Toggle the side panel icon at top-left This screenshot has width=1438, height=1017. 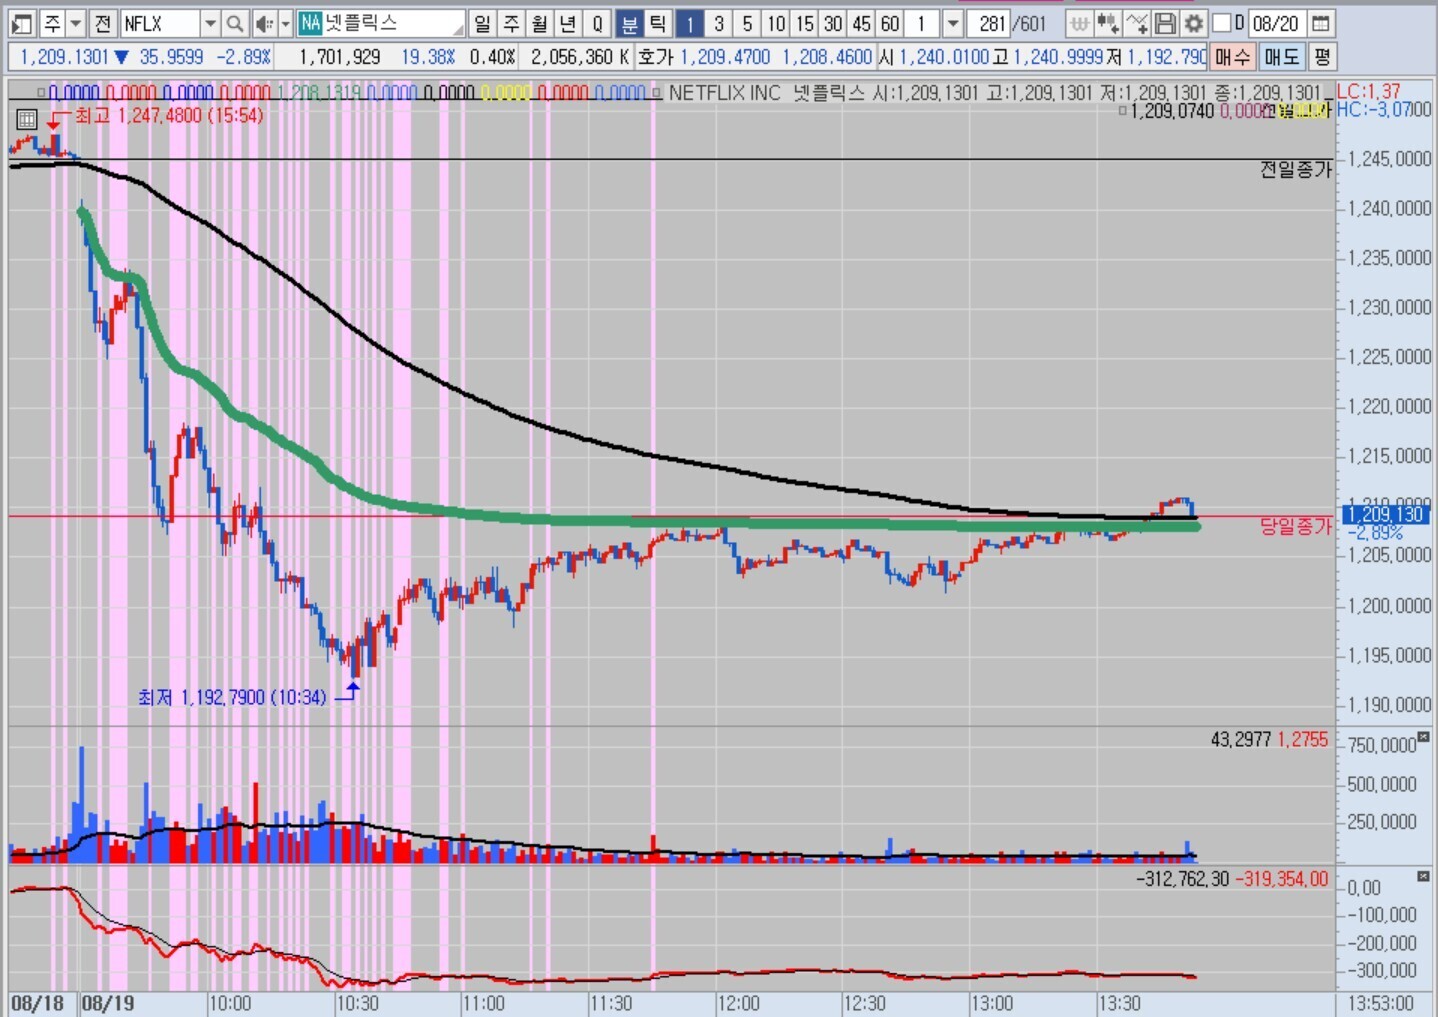pyautogui.click(x=21, y=23)
